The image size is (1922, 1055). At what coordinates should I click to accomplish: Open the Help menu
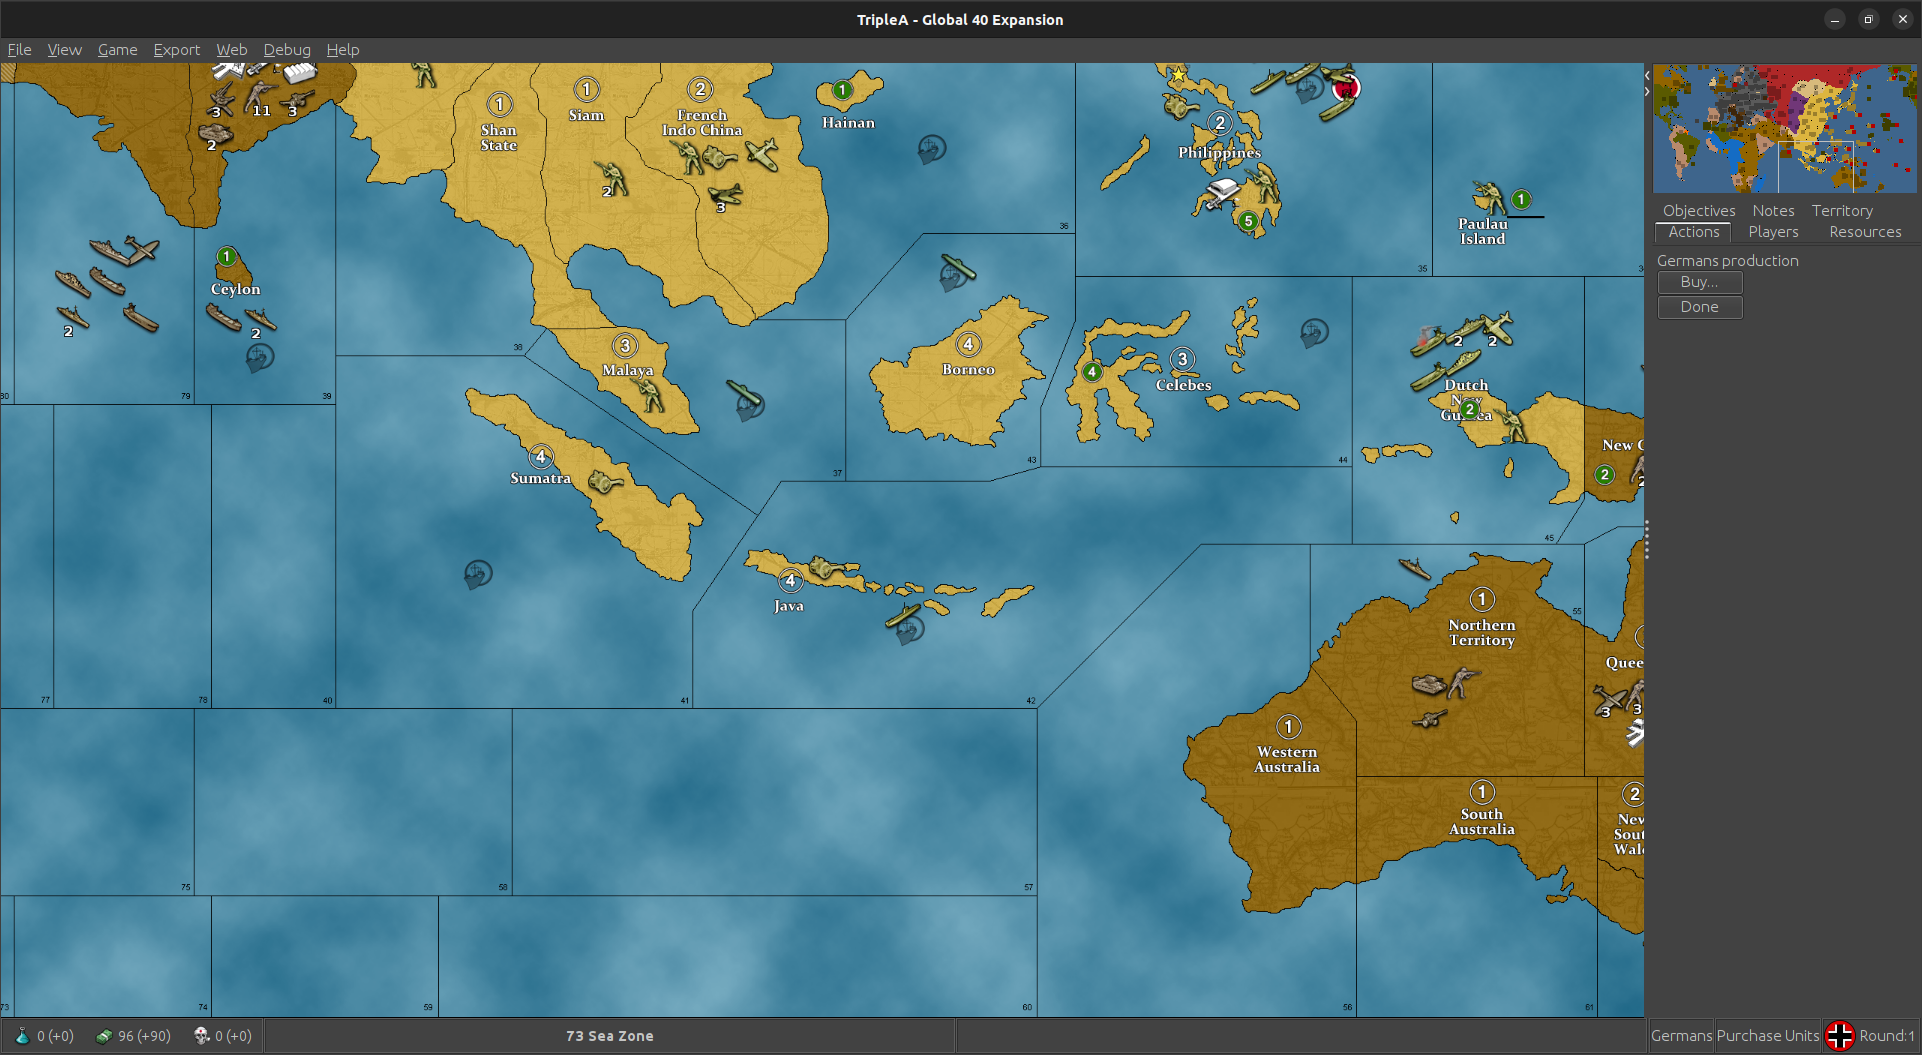click(342, 49)
